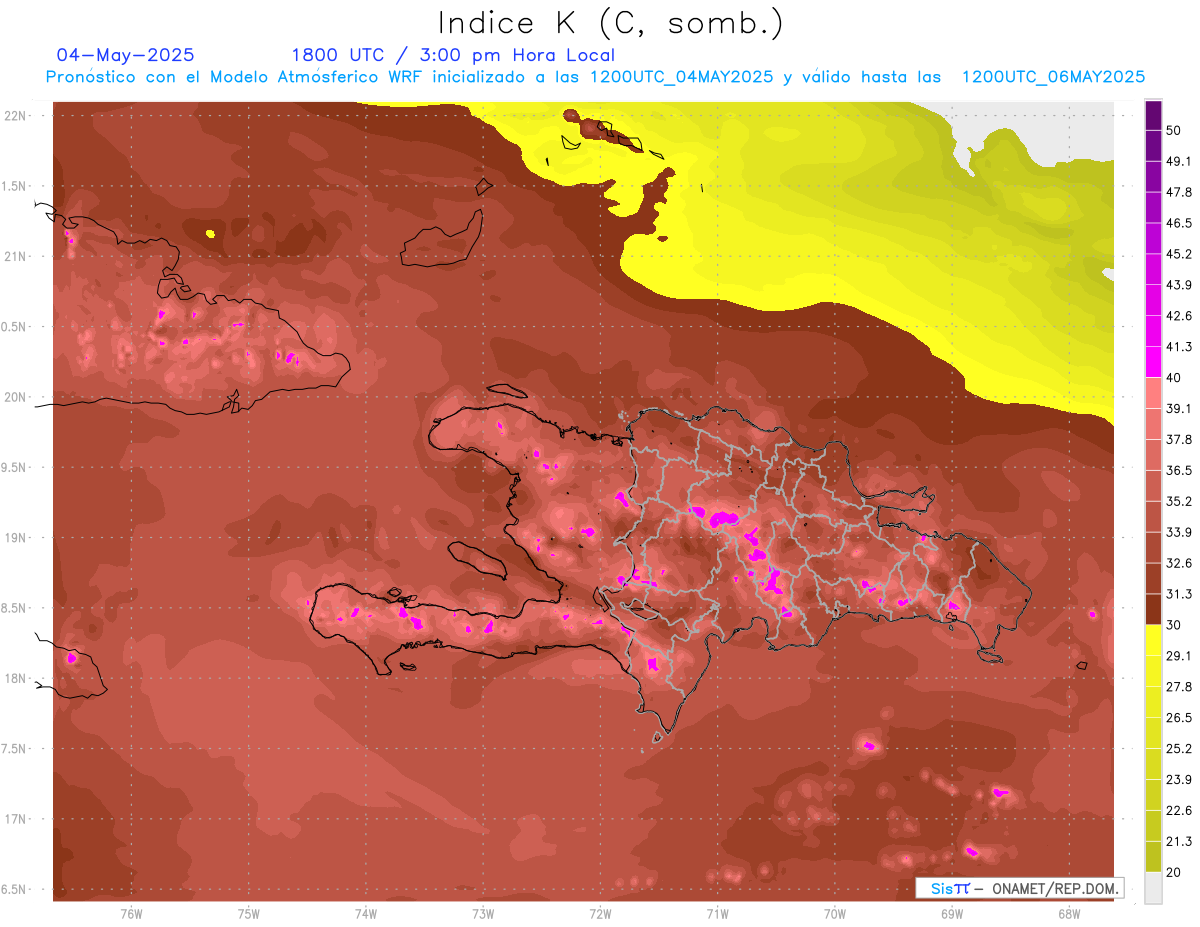Click the '35.2' legend value
The width and height of the screenshot is (1200, 927).
click(1179, 501)
